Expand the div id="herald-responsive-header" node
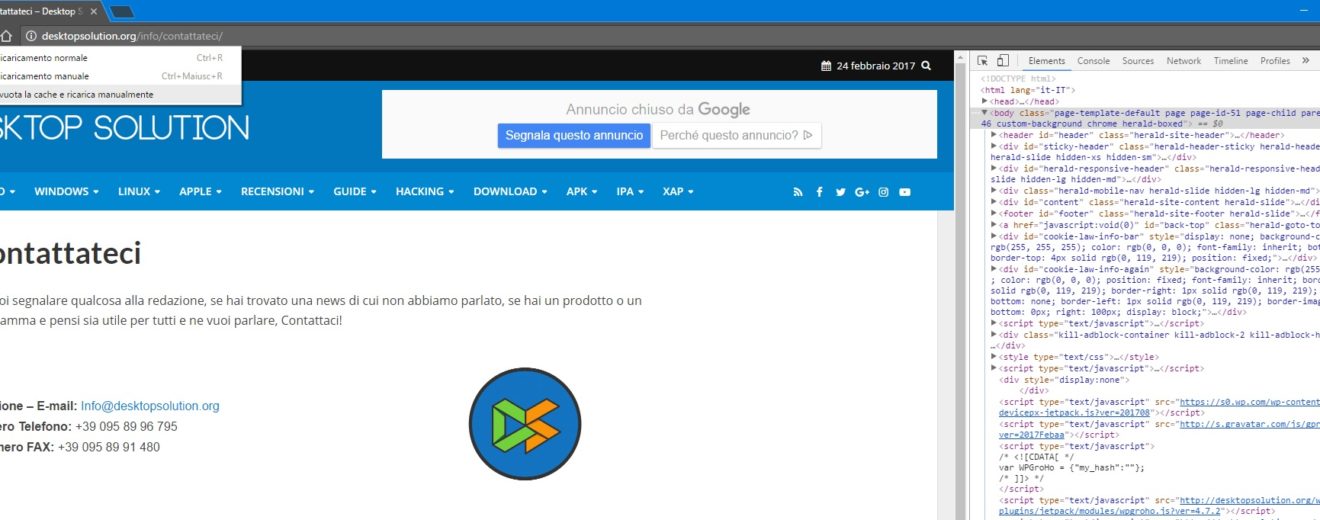The width and height of the screenshot is (1320, 520). pyautogui.click(x=993, y=169)
